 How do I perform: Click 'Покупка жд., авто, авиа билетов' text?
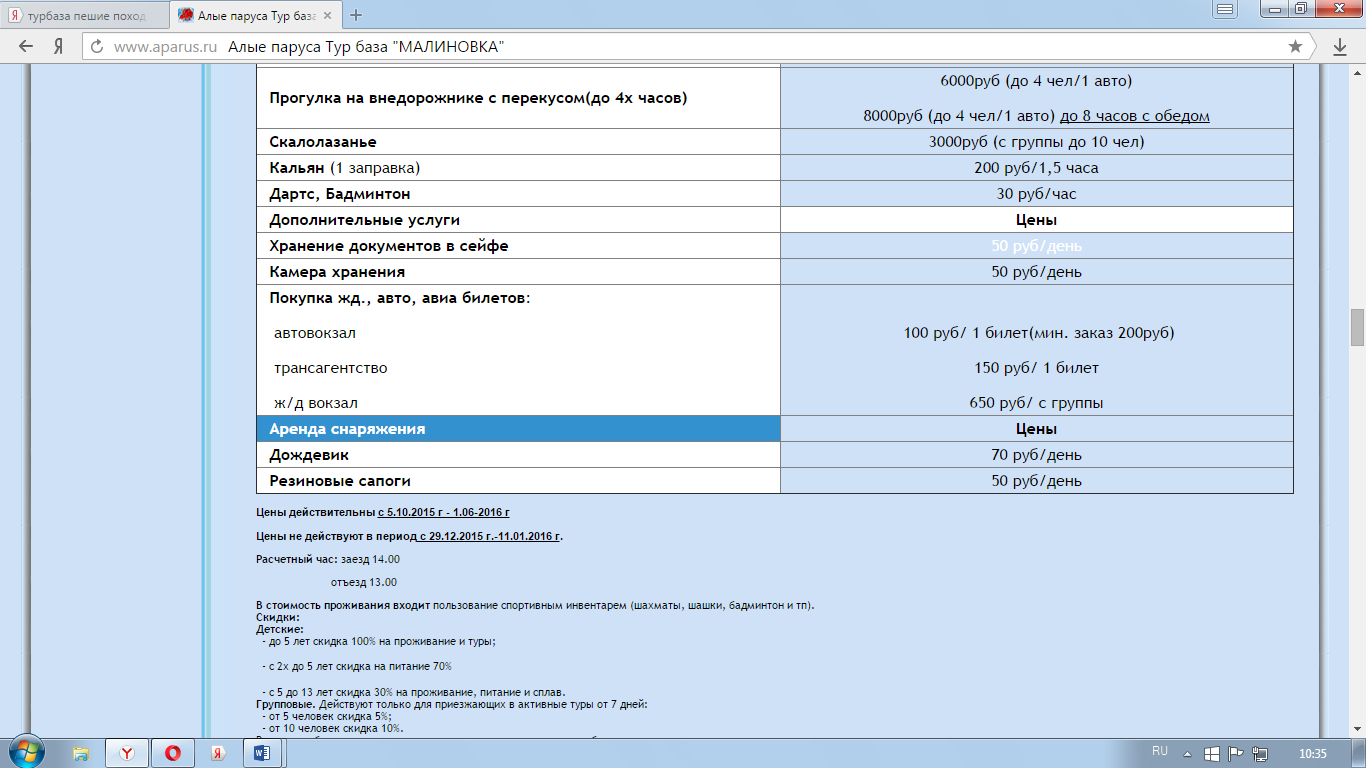tap(399, 298)
